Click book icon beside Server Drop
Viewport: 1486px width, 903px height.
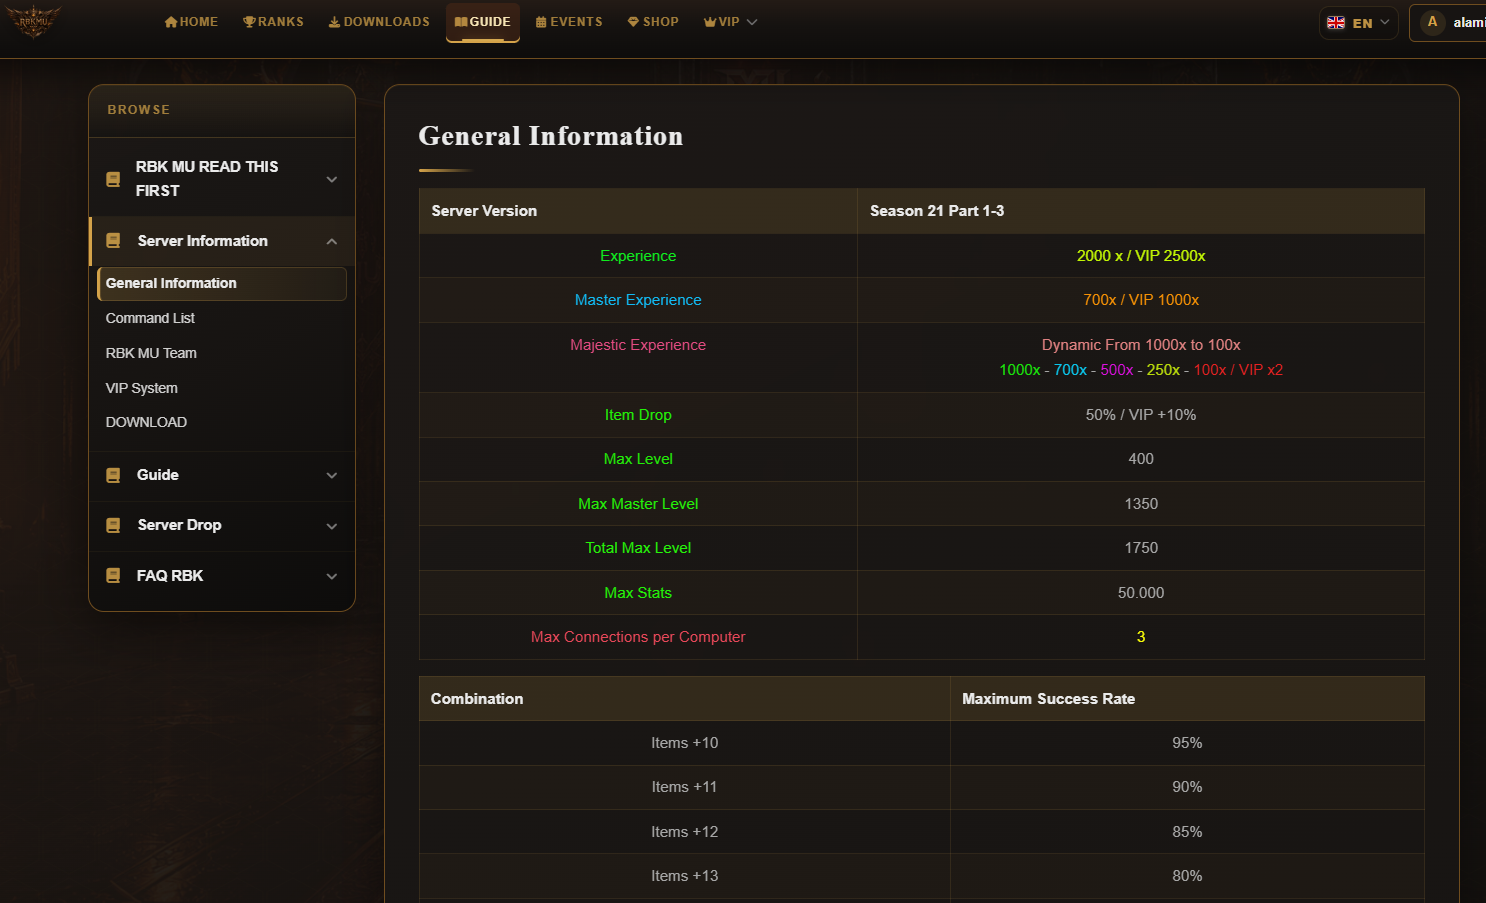tap(113, 526)
